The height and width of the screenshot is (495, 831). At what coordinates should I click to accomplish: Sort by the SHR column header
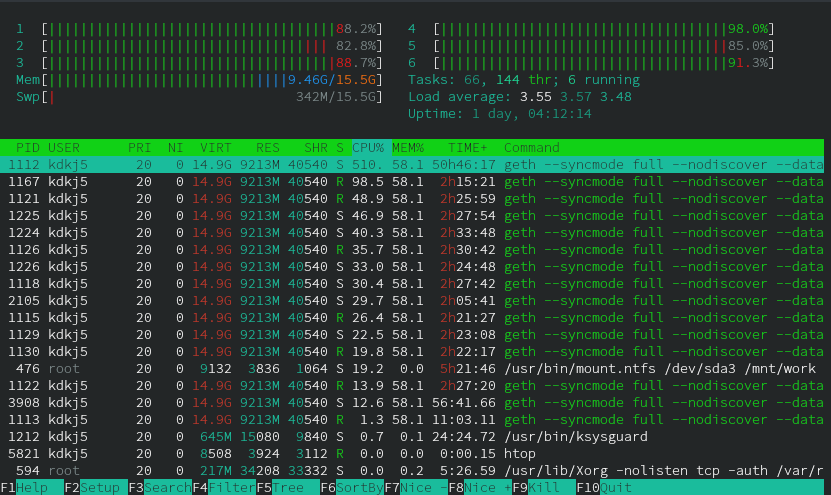pyautogui.click(x=315, y=148)
